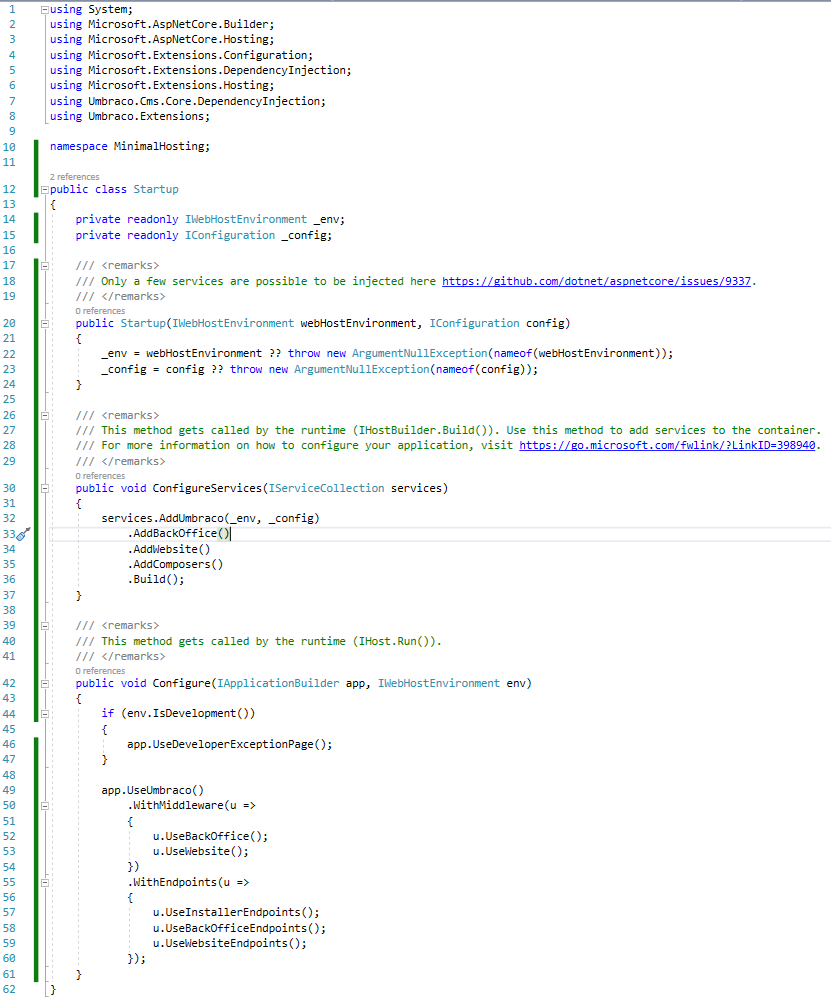This screenshot has width=831, height=998.
Task: Collapse the Startup constructor at line 20
Action: (45, 324)
